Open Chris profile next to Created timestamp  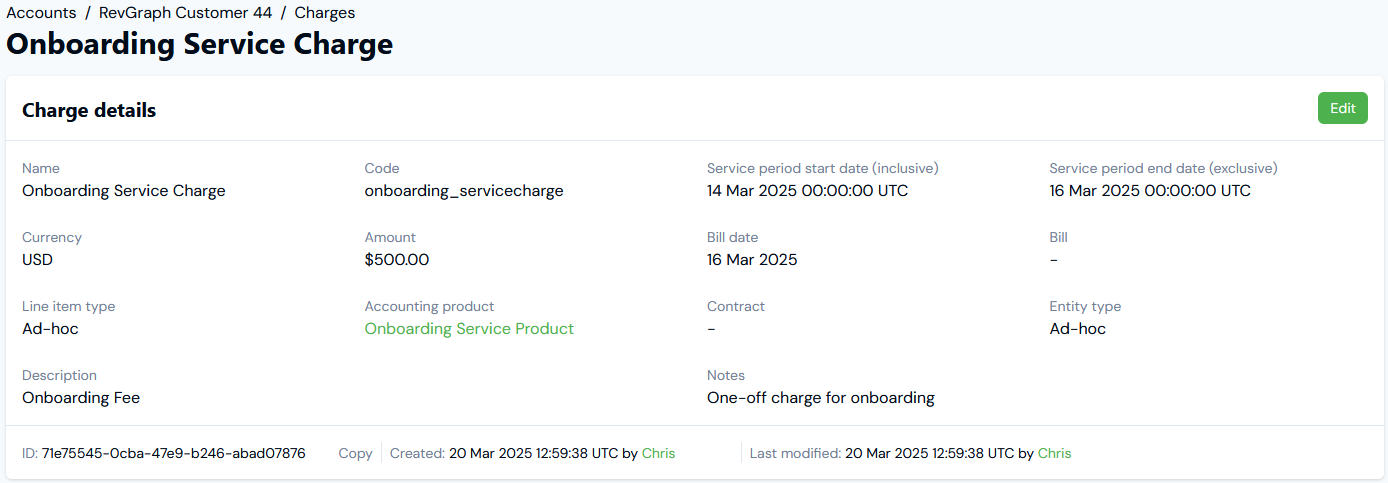tap(658, 453)
